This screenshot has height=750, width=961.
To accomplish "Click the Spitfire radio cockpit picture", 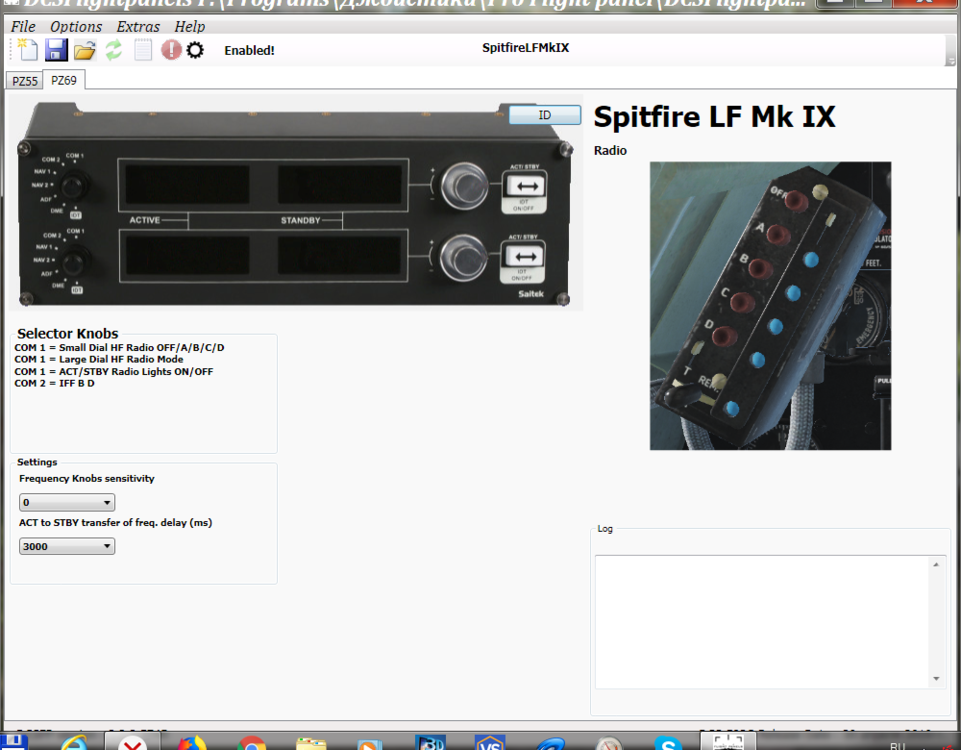I will [x=770, y=306].
